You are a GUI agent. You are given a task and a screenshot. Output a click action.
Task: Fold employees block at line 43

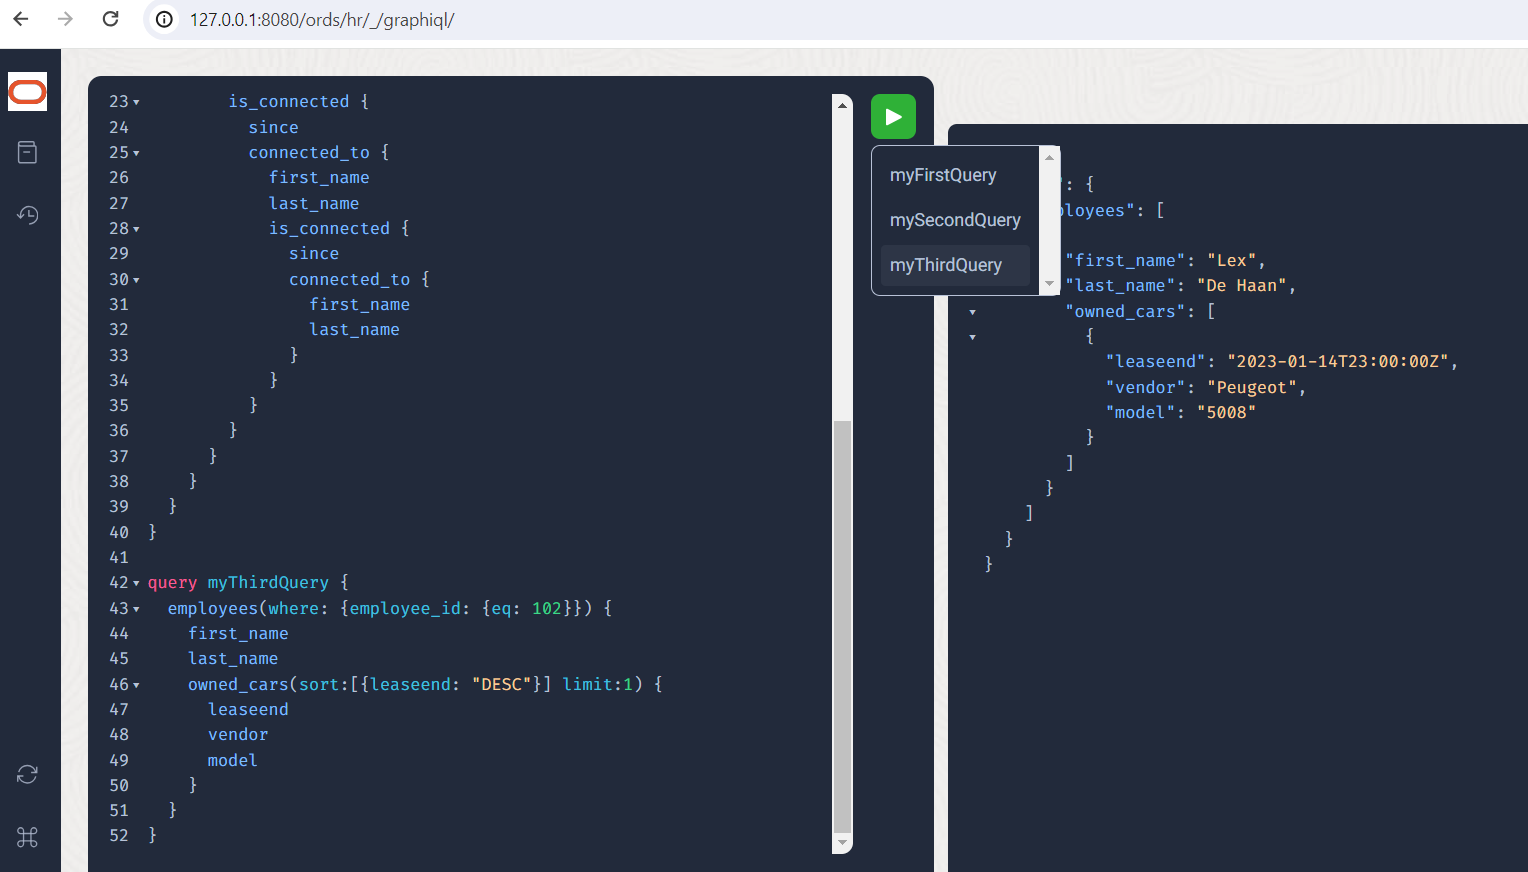[x=136, y=609]
